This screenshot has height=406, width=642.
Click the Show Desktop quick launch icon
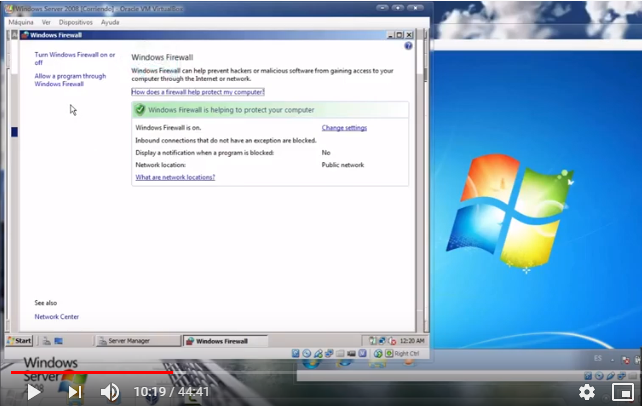tap(59, 341)
